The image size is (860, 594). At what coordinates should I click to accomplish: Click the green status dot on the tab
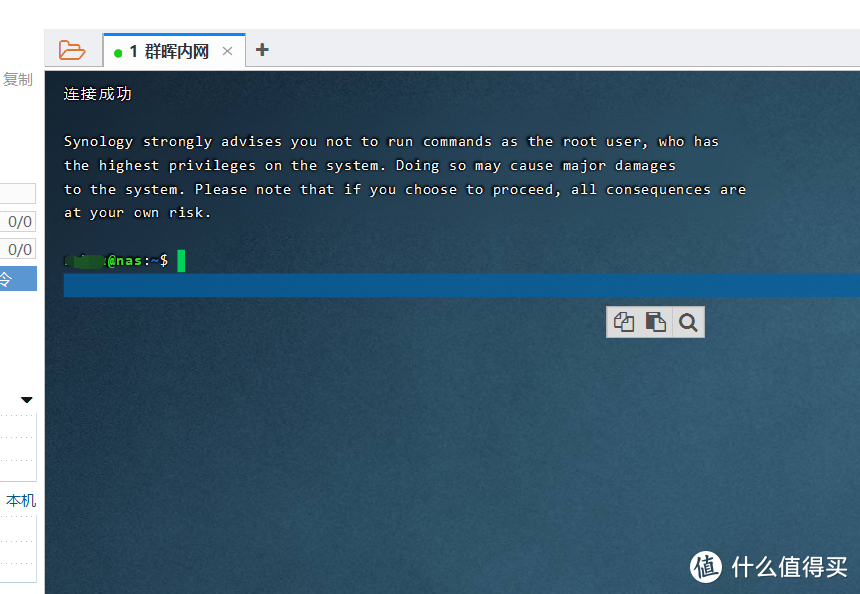118,53
